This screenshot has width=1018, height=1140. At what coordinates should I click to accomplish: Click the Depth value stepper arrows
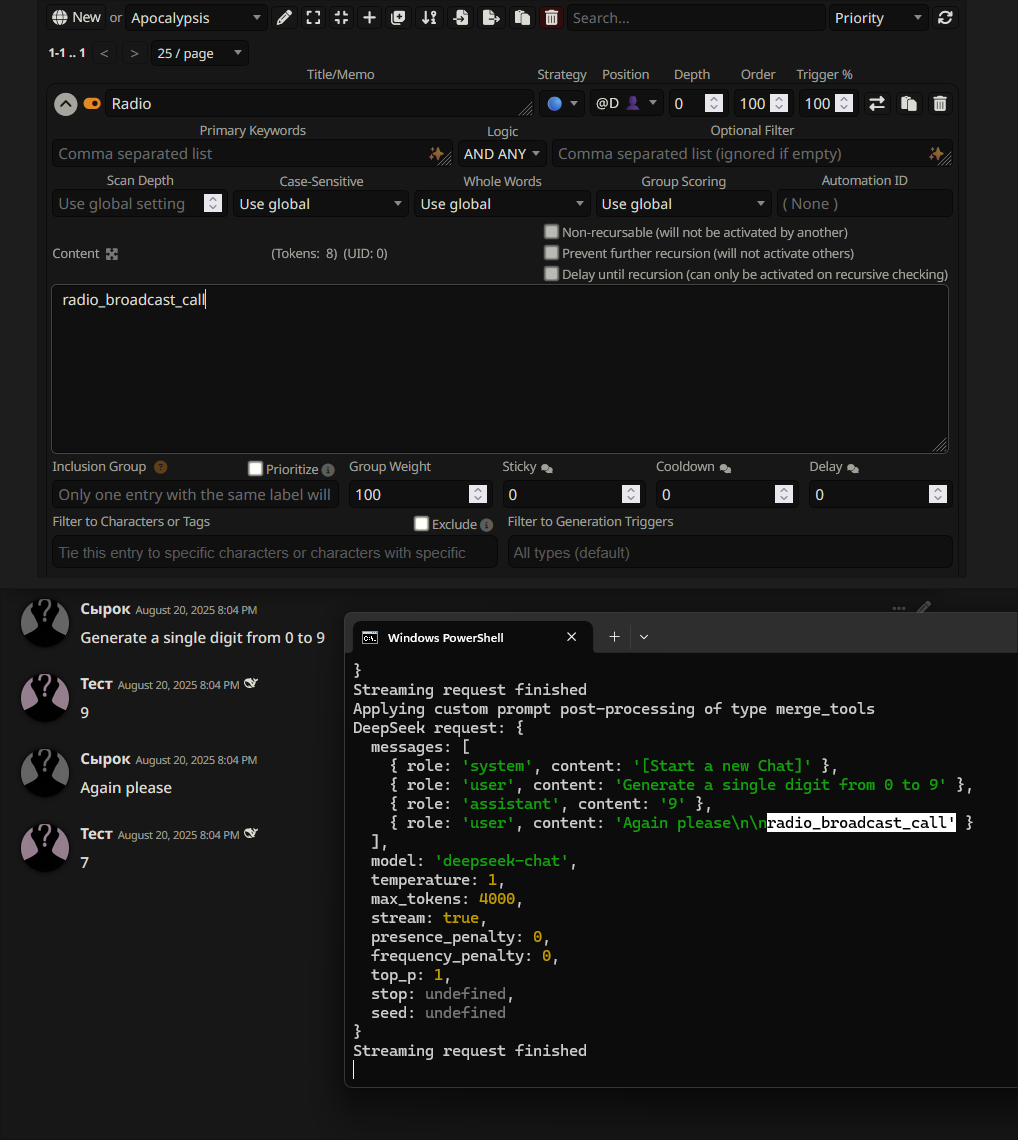(x=714, y=104)
